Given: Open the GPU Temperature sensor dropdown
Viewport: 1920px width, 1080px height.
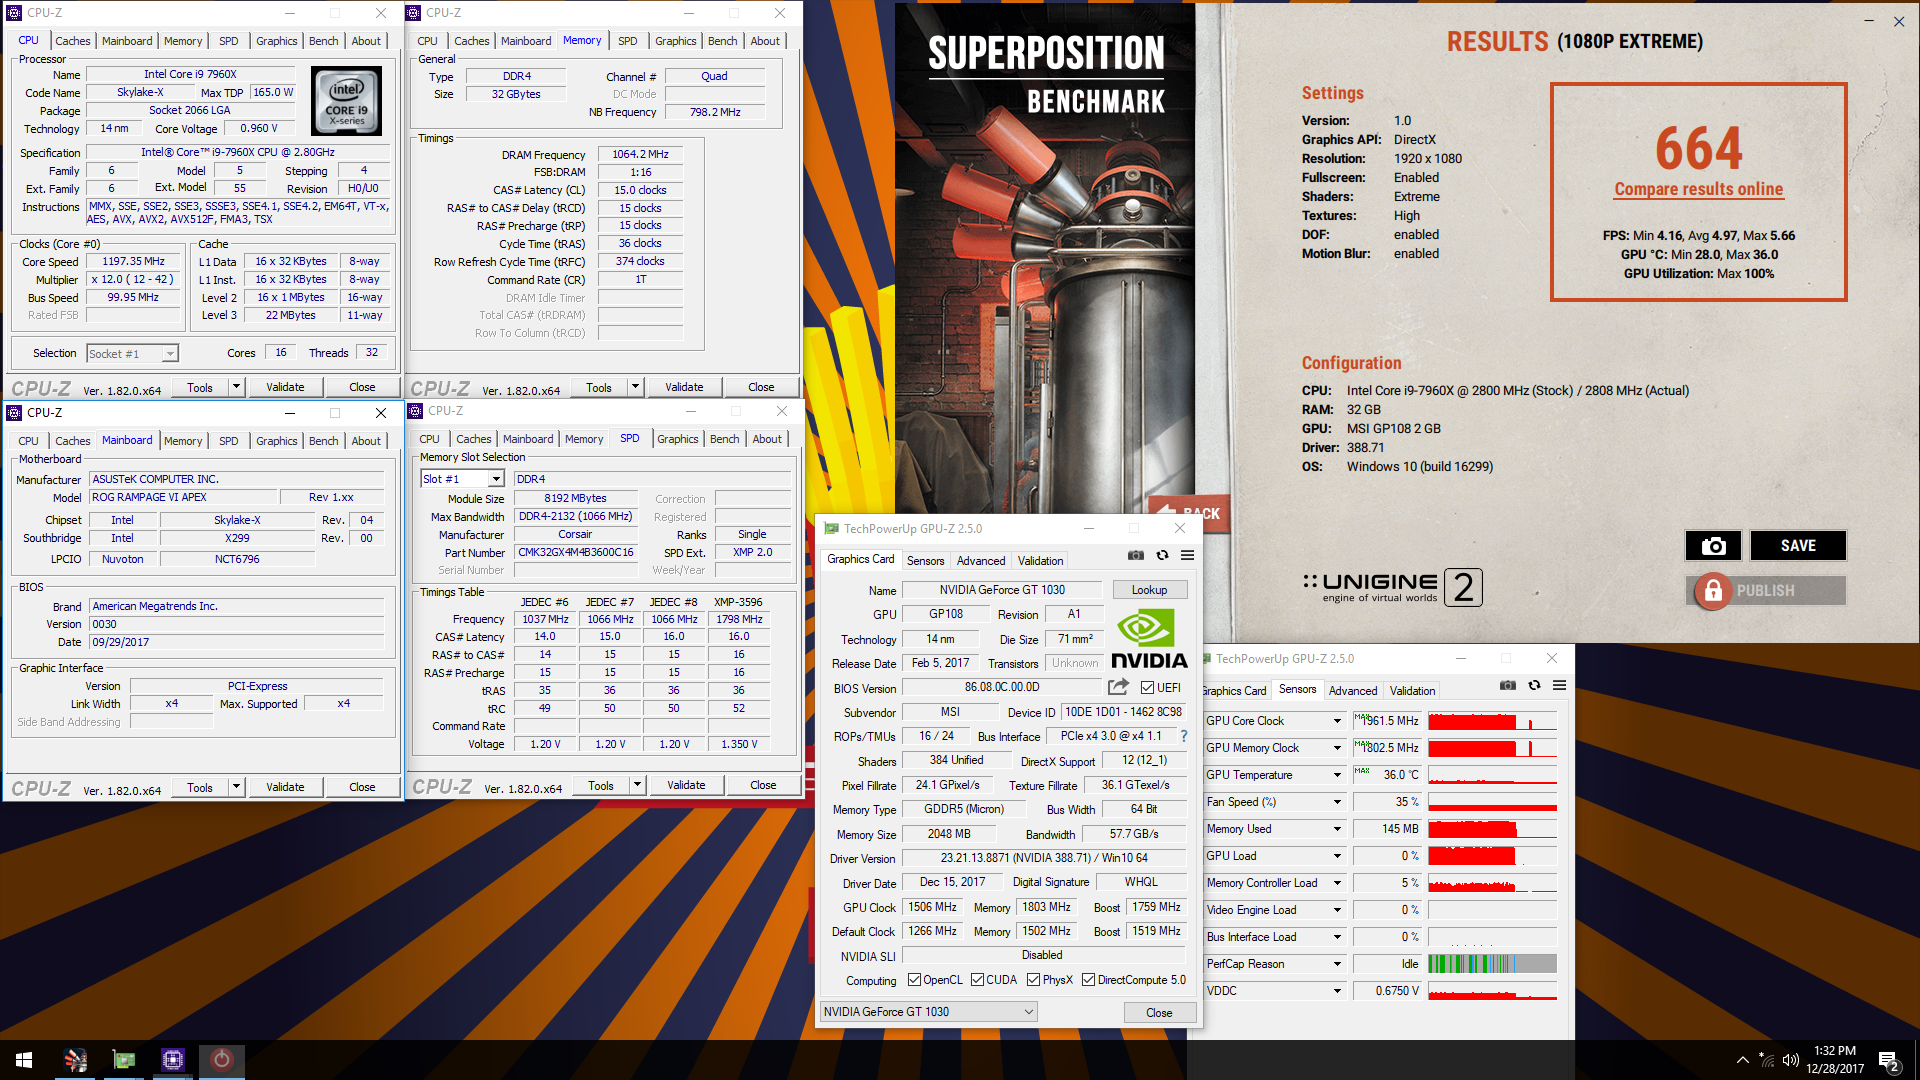Looking at the screenshot, I should 1337,775.
